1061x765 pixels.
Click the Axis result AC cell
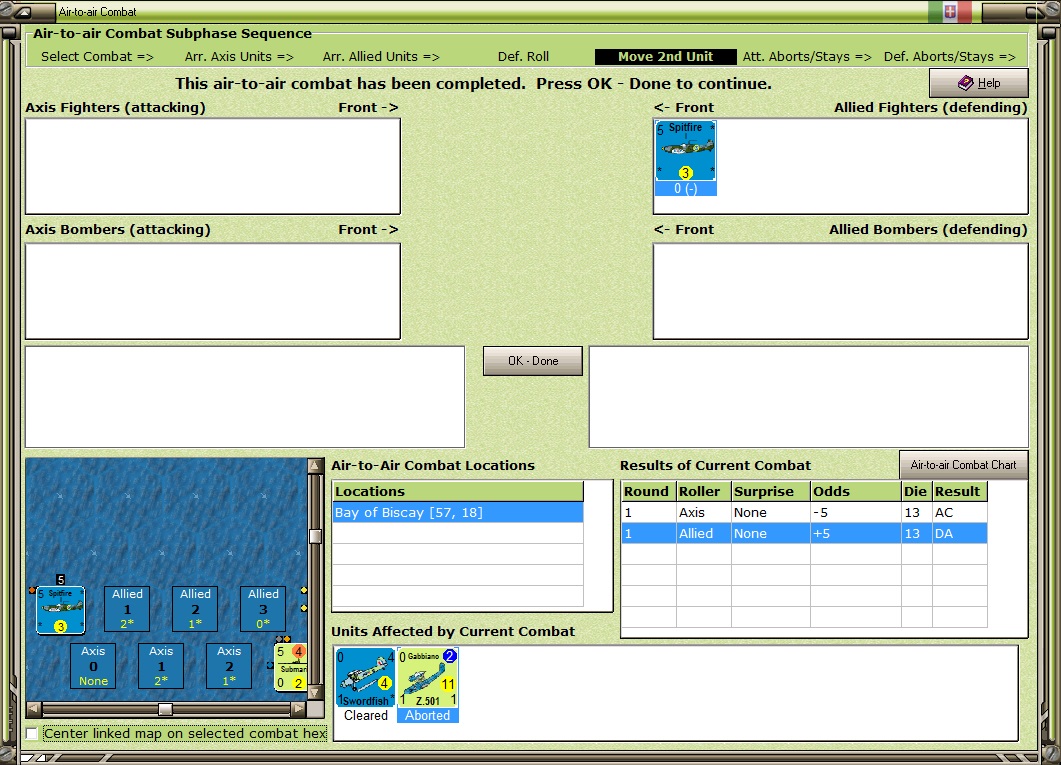point(960,513)
